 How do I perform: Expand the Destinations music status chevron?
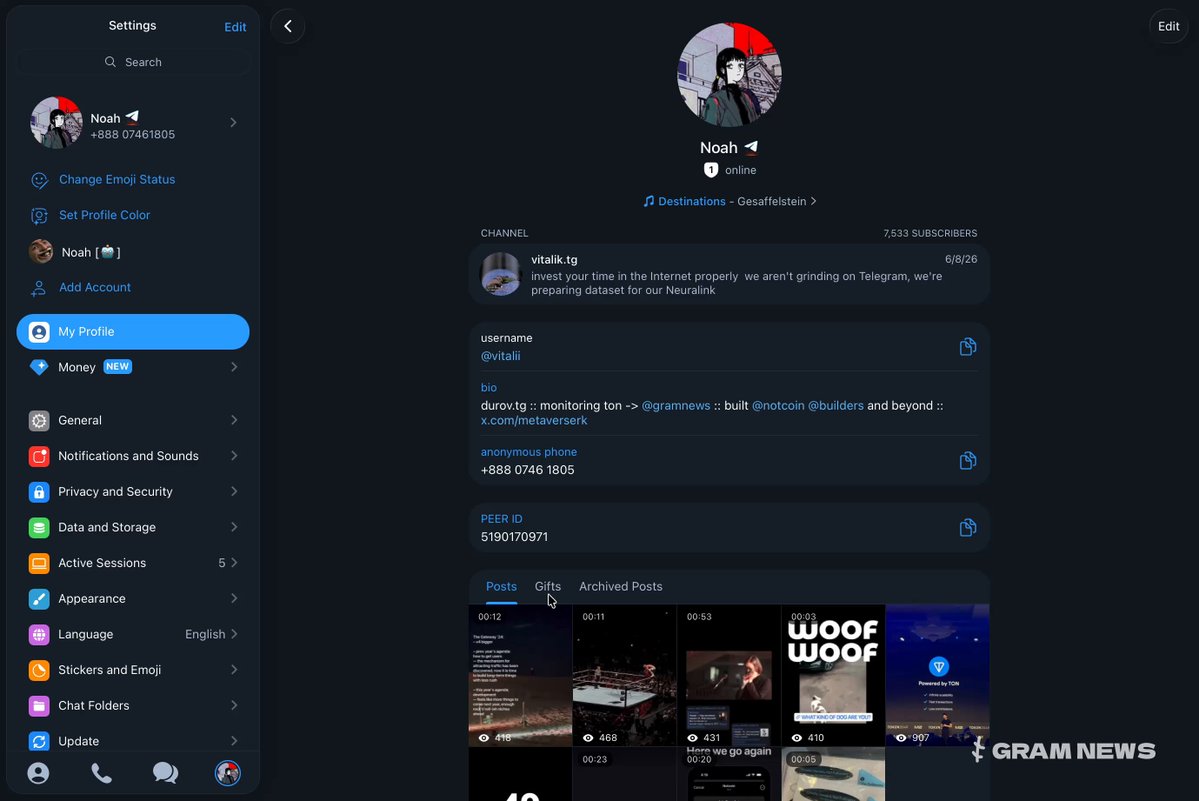813,201
